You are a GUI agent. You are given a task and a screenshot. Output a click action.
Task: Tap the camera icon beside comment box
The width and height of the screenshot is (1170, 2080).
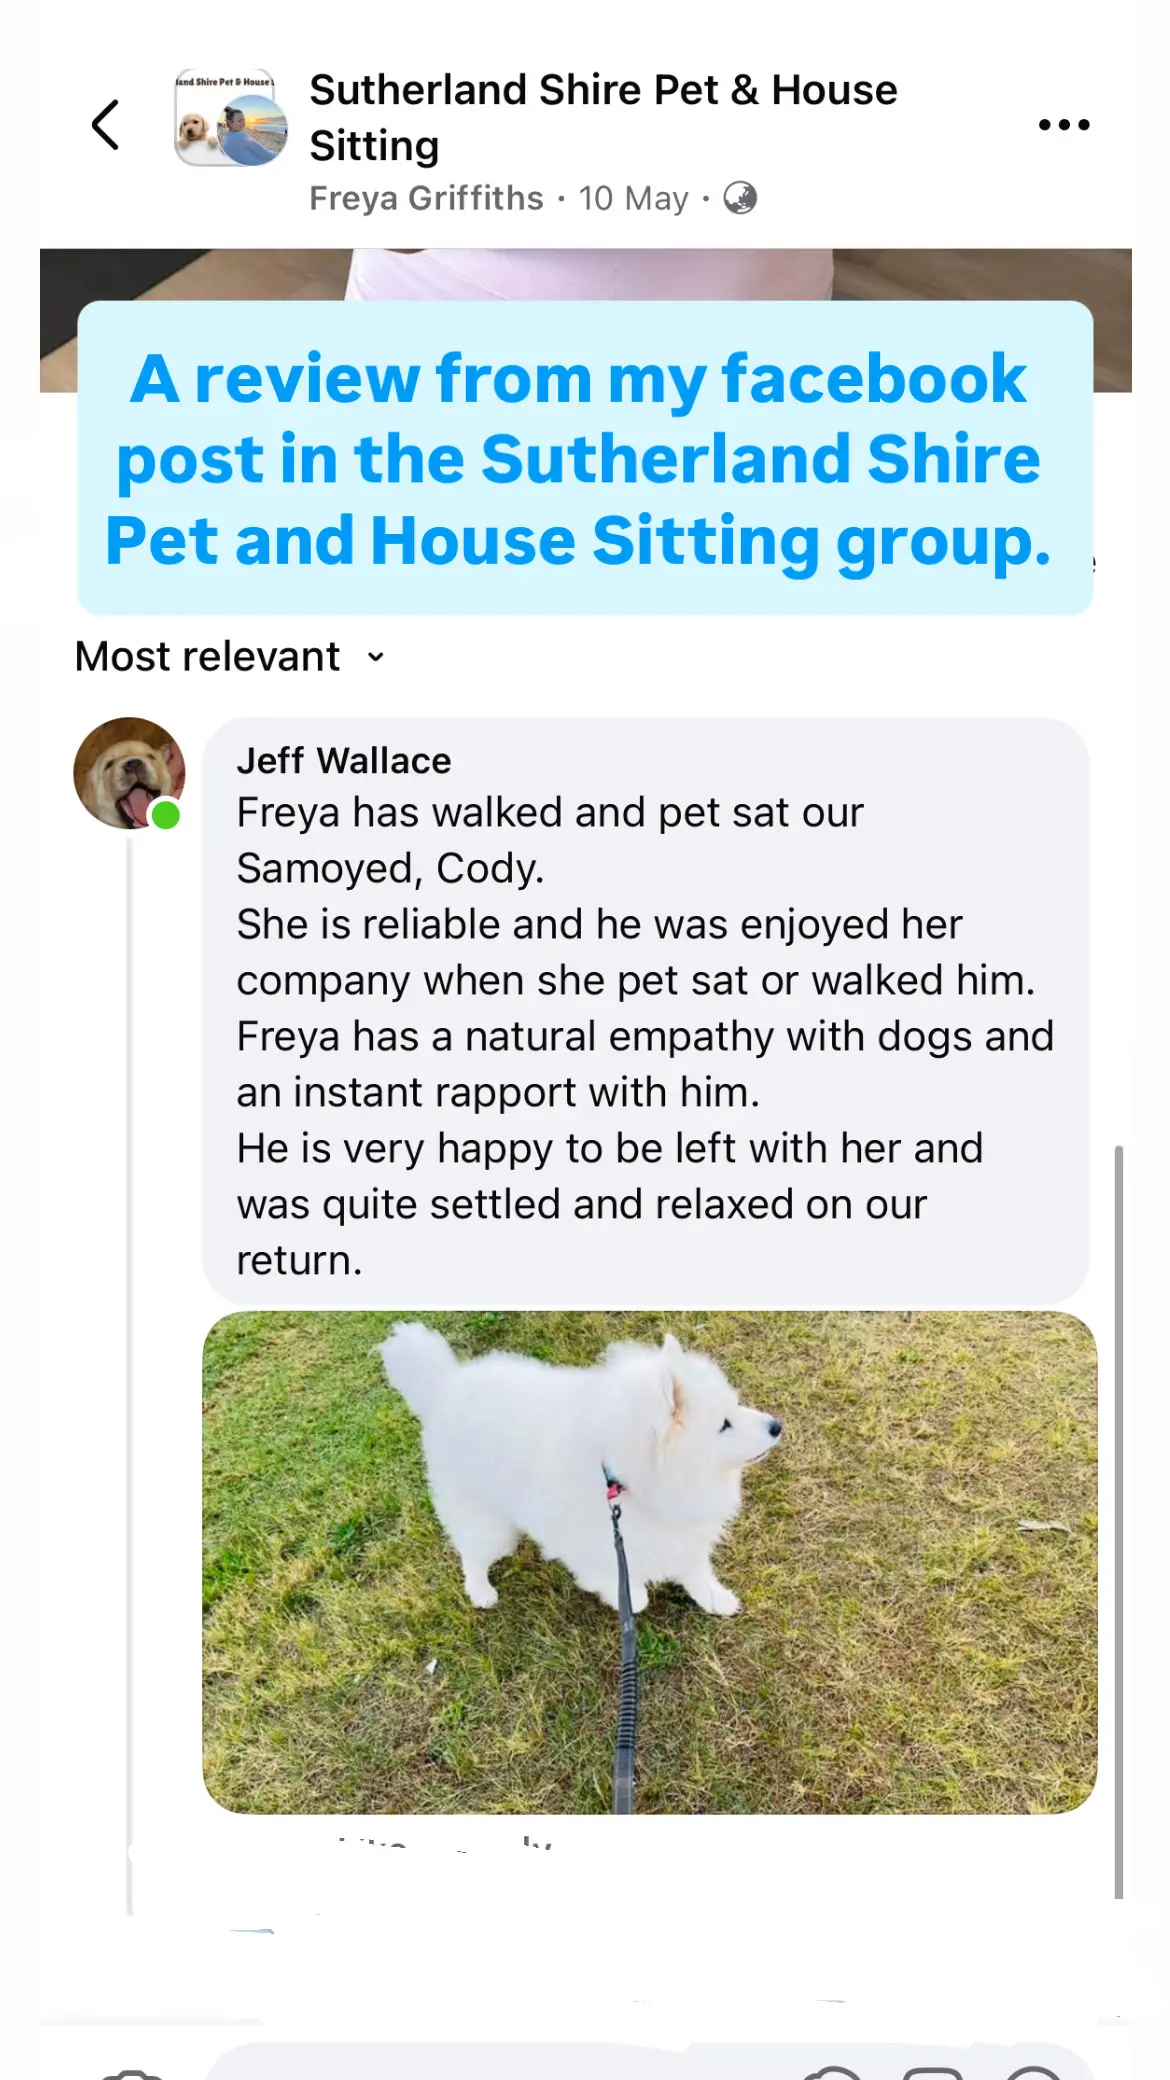tap(133, 2072)
